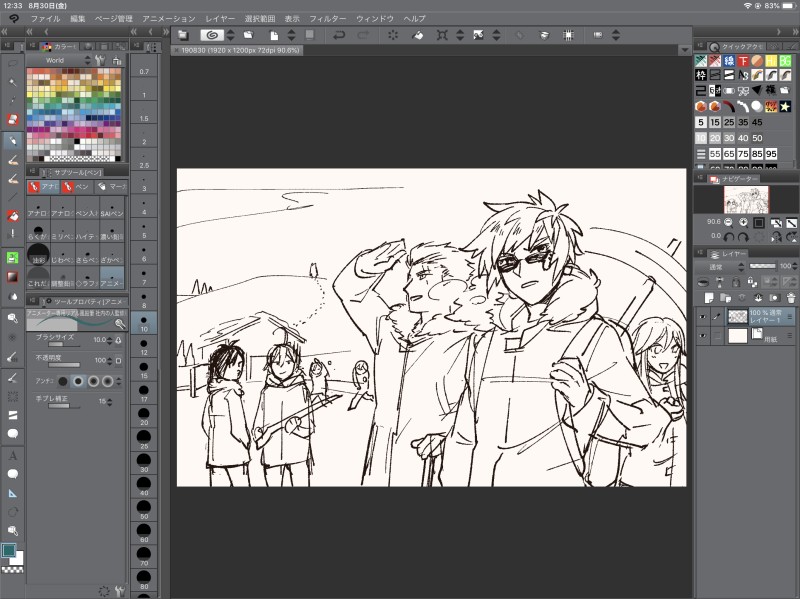
Task: Click the green BG icon in quick access
Action: (785, 61)
